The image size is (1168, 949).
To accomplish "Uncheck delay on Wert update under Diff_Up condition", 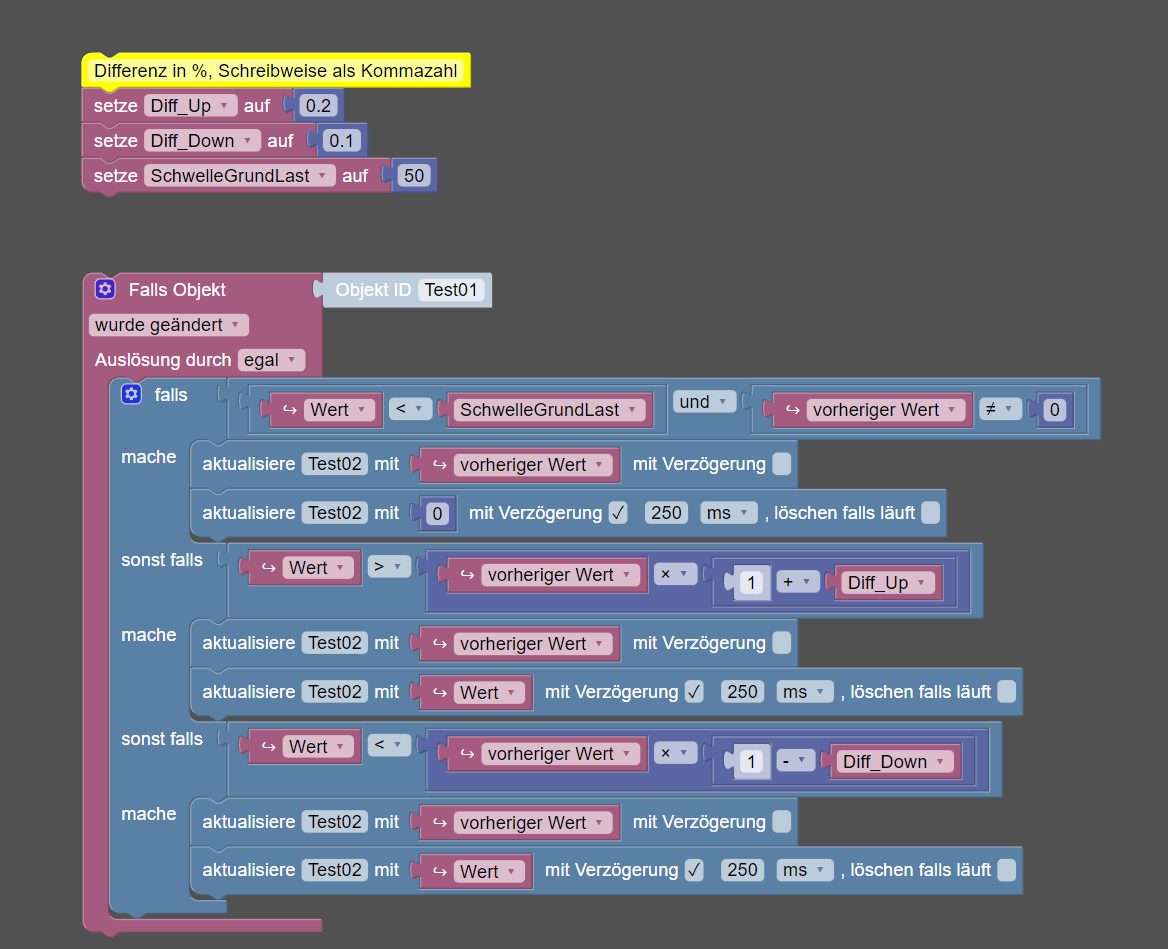I will (694, 691).
